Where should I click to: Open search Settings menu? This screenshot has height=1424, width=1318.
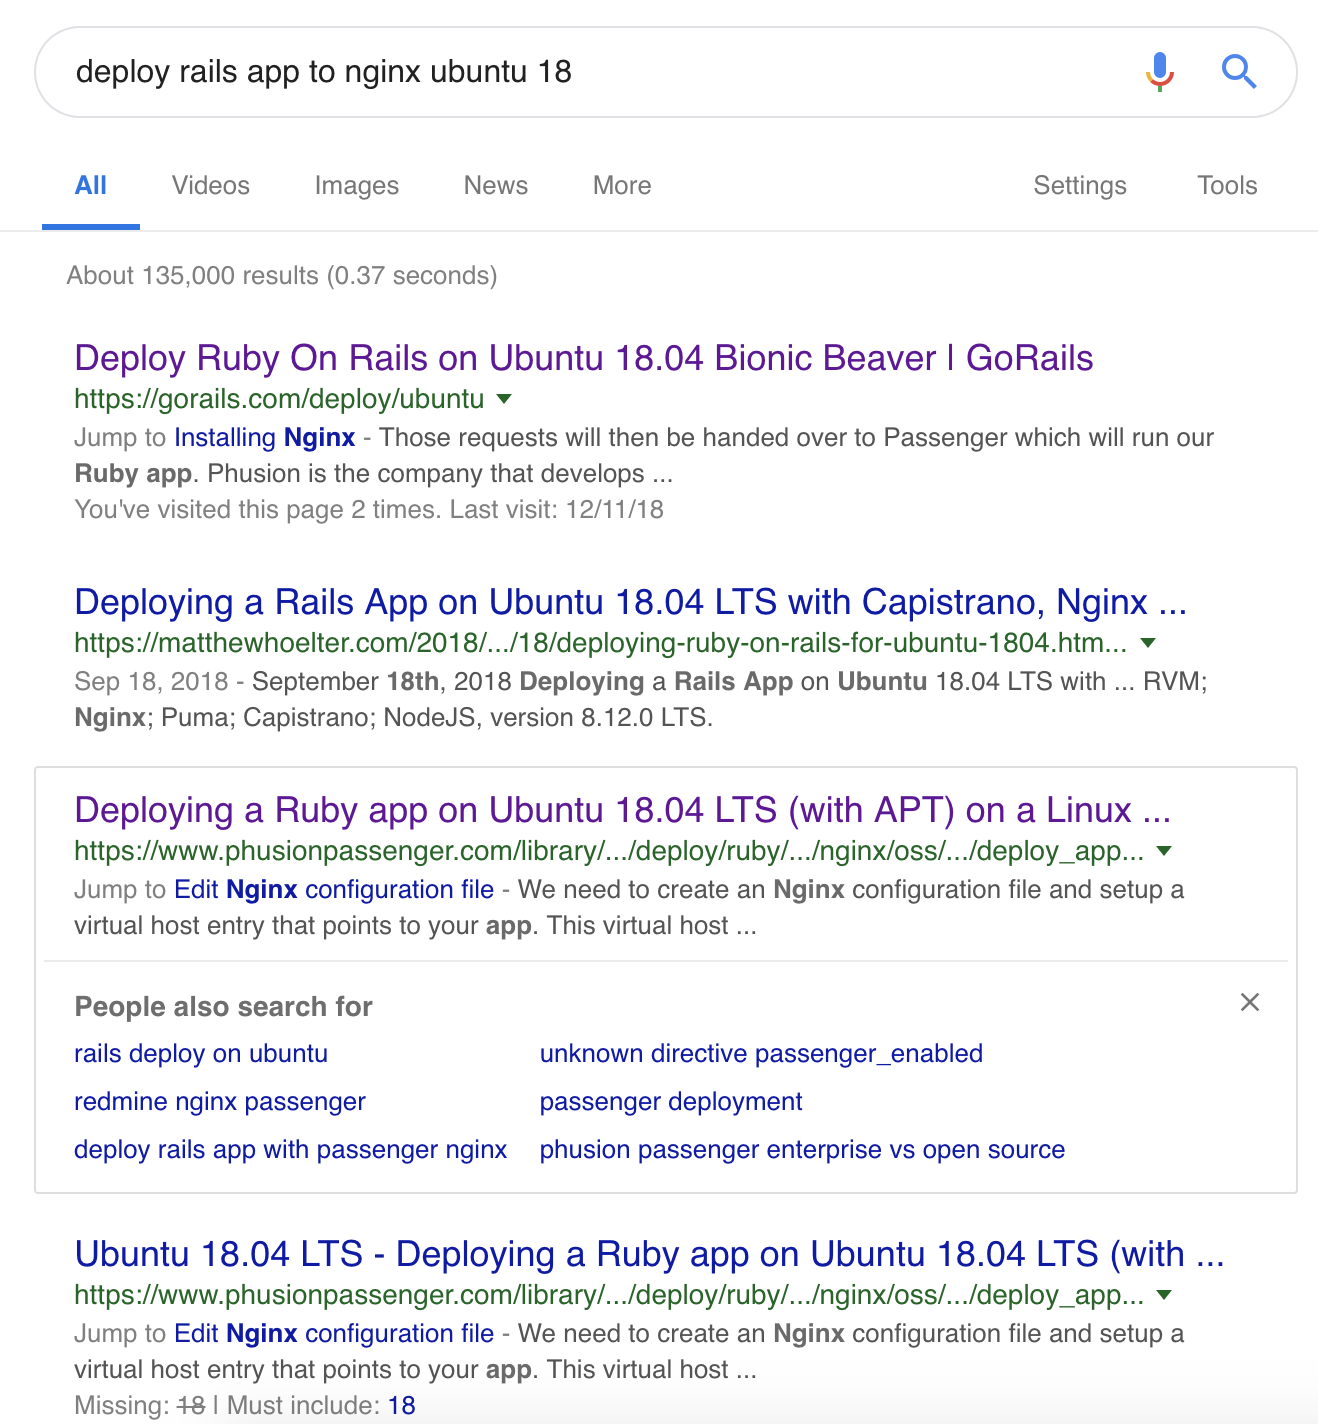(1080, 186)
